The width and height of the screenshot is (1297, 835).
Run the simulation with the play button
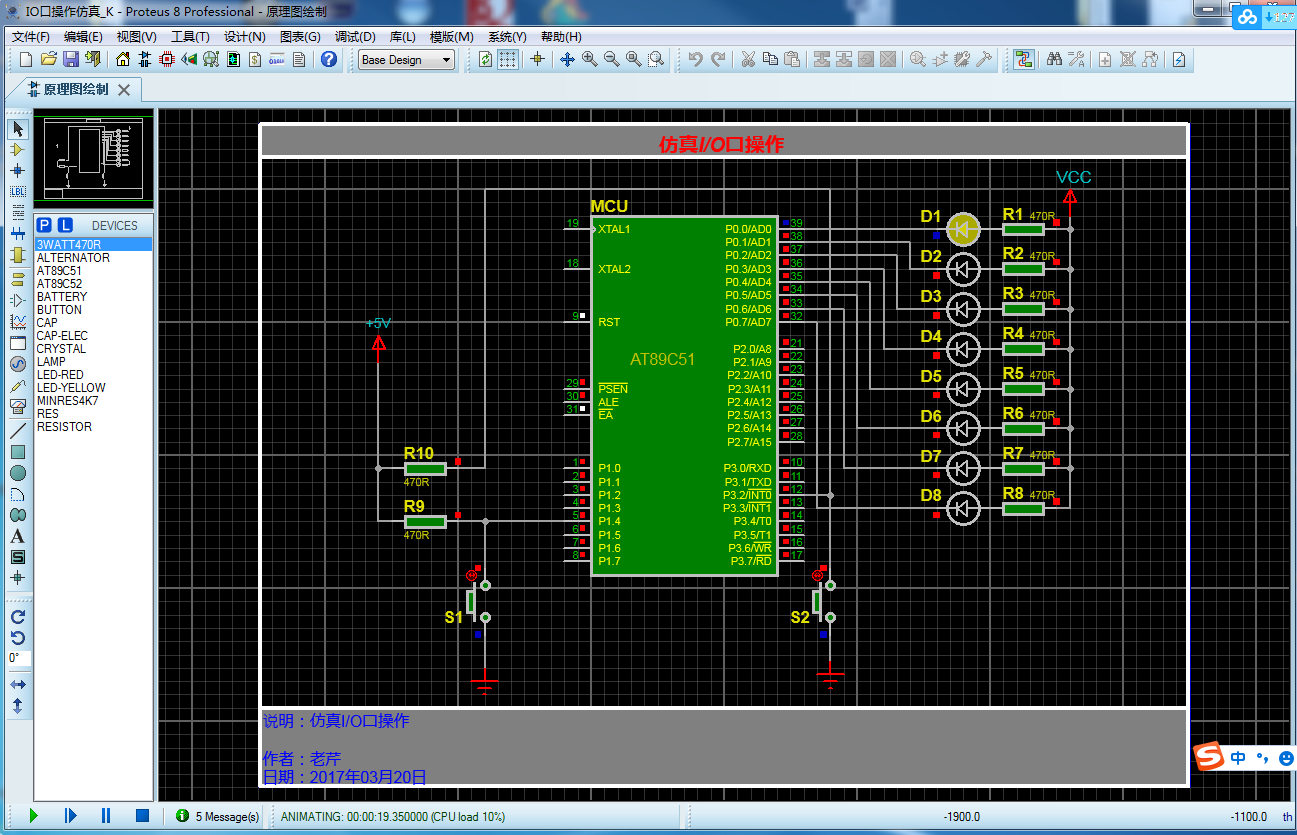point(33,816)
